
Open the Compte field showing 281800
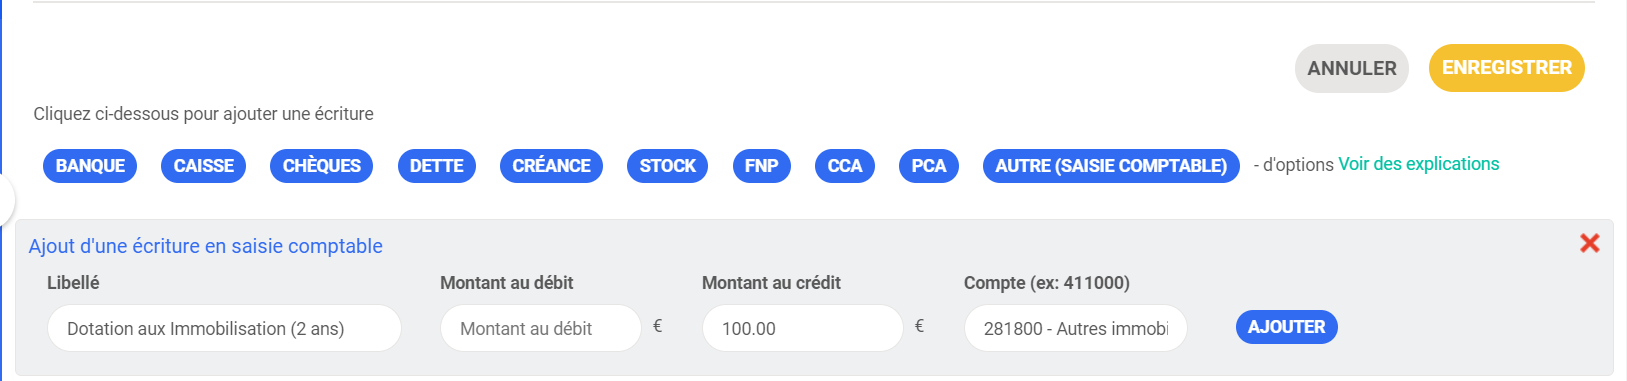(1075, 328)
